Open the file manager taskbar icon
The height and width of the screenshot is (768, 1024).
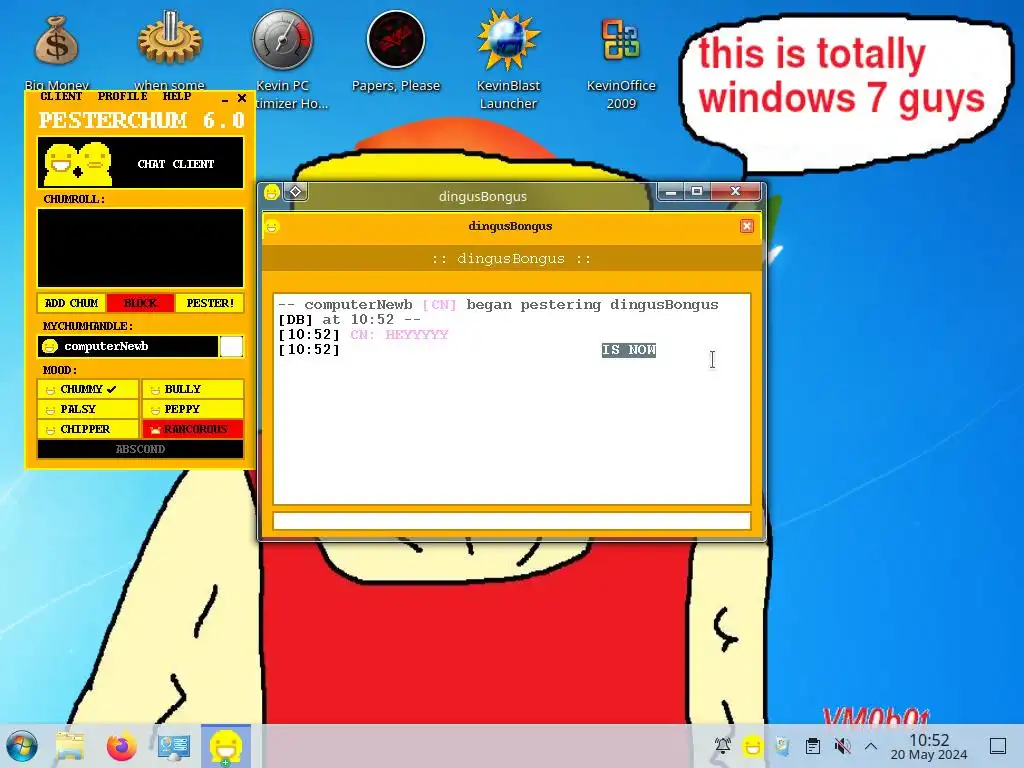(70, 746)
